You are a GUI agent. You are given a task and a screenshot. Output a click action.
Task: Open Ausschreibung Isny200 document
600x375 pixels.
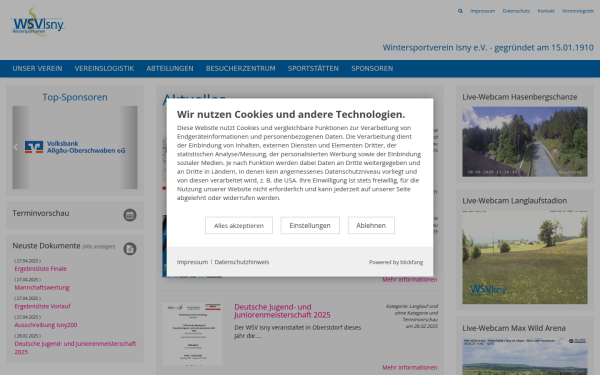point(46,325)
